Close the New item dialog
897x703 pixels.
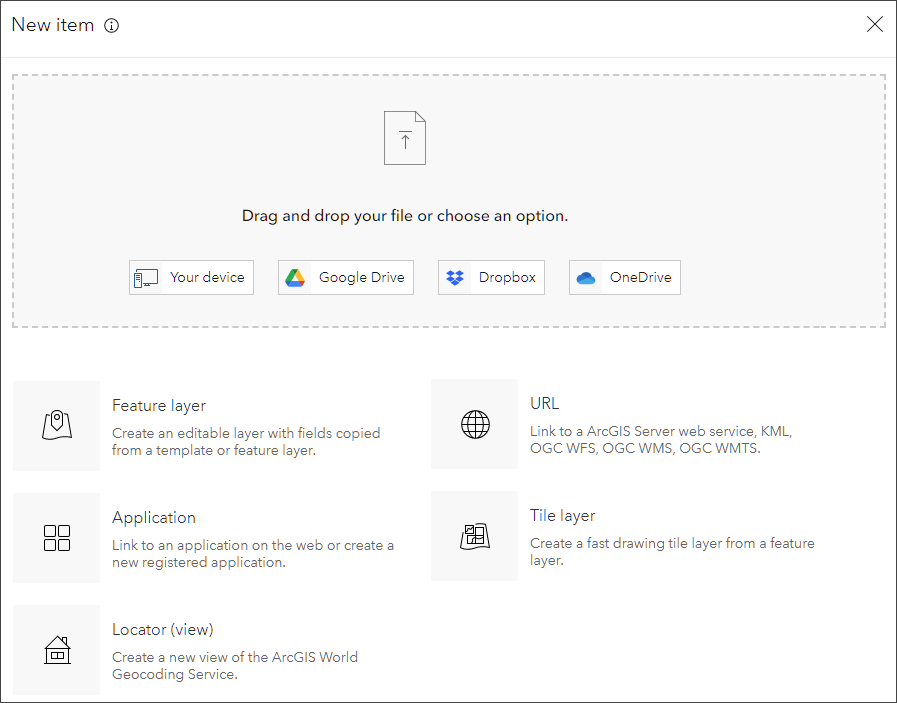click(875, 25)
